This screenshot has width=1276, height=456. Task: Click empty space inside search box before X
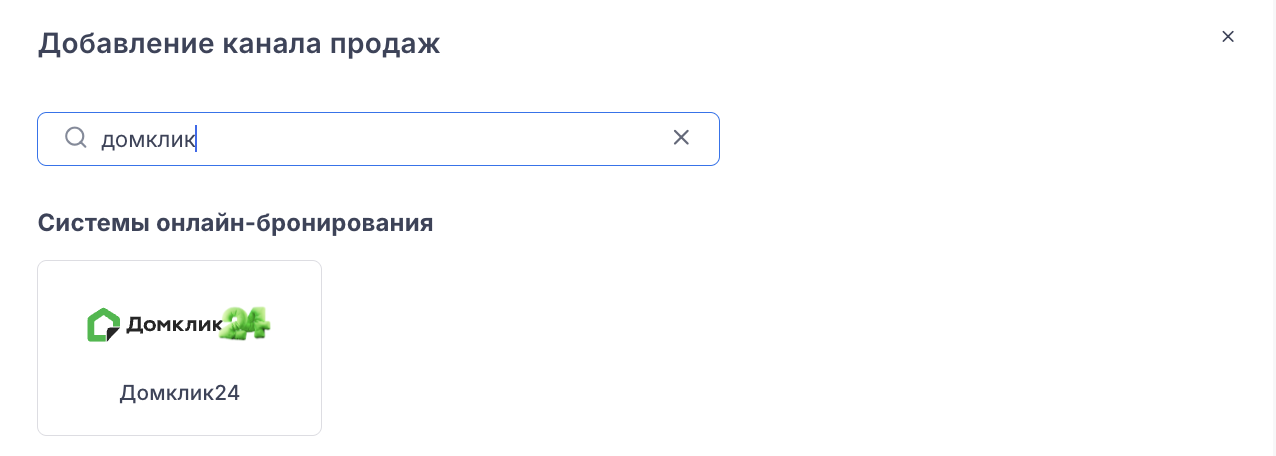[x=430, y=139]
